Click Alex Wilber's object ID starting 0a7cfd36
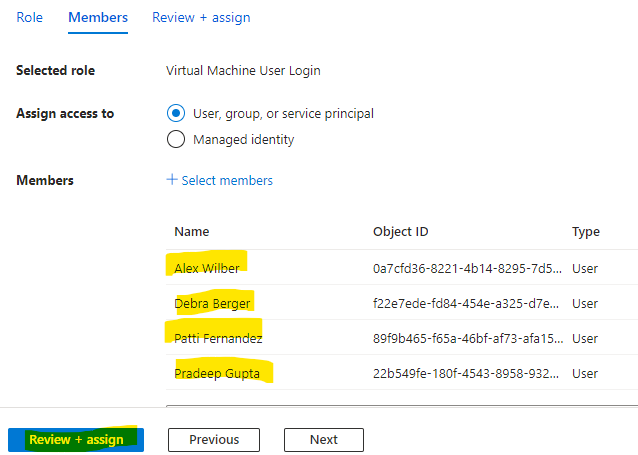638x455 pixels. (x=467, y=269)
